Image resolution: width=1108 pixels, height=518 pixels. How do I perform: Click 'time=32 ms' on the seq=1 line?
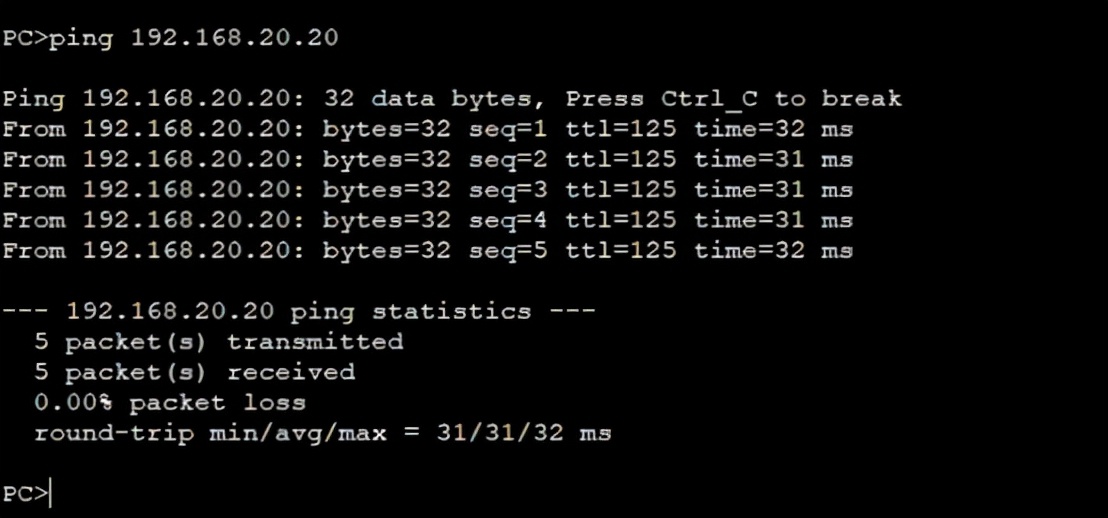tap(774, 129)
